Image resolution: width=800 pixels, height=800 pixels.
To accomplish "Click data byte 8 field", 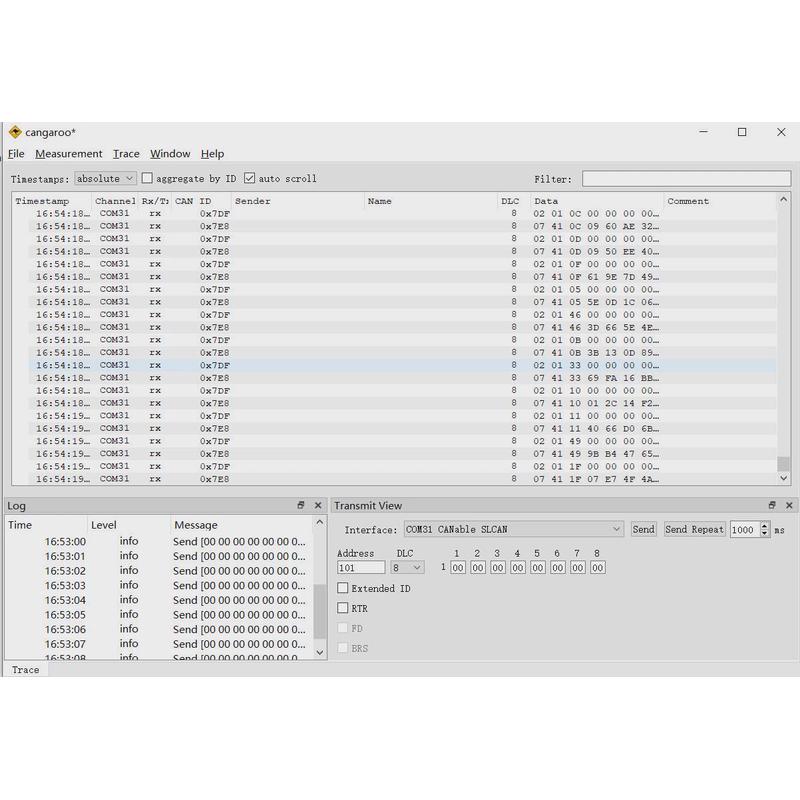I will 597,567.
